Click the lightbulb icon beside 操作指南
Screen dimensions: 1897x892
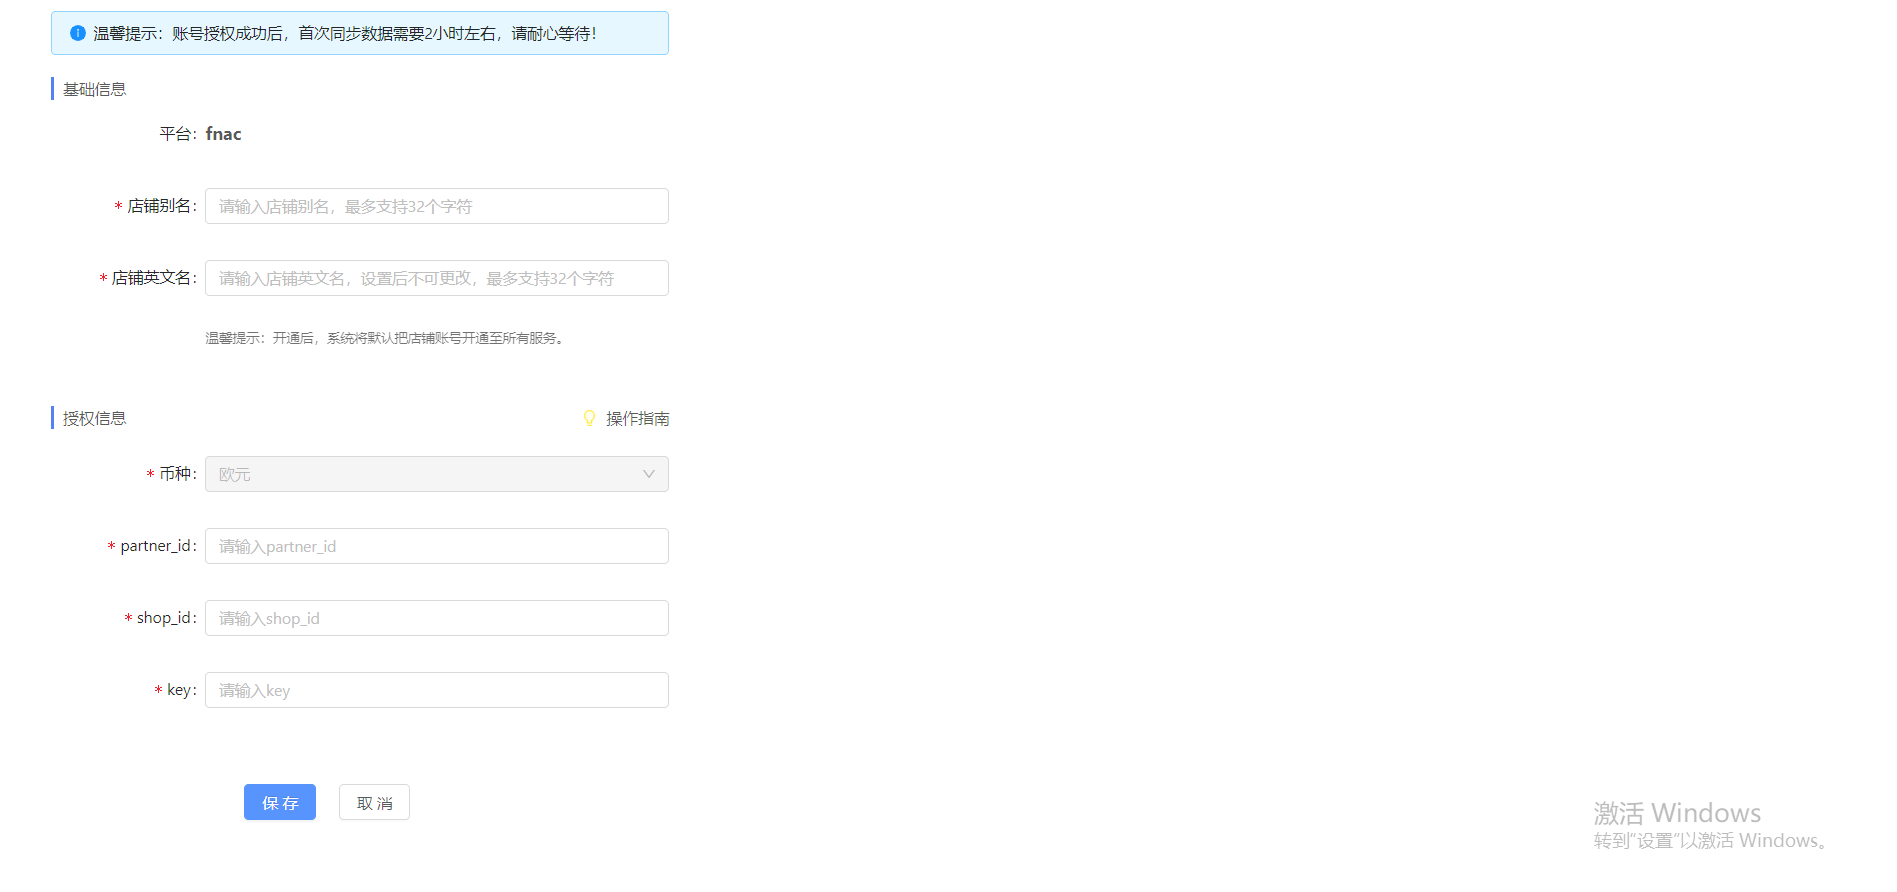589,418
